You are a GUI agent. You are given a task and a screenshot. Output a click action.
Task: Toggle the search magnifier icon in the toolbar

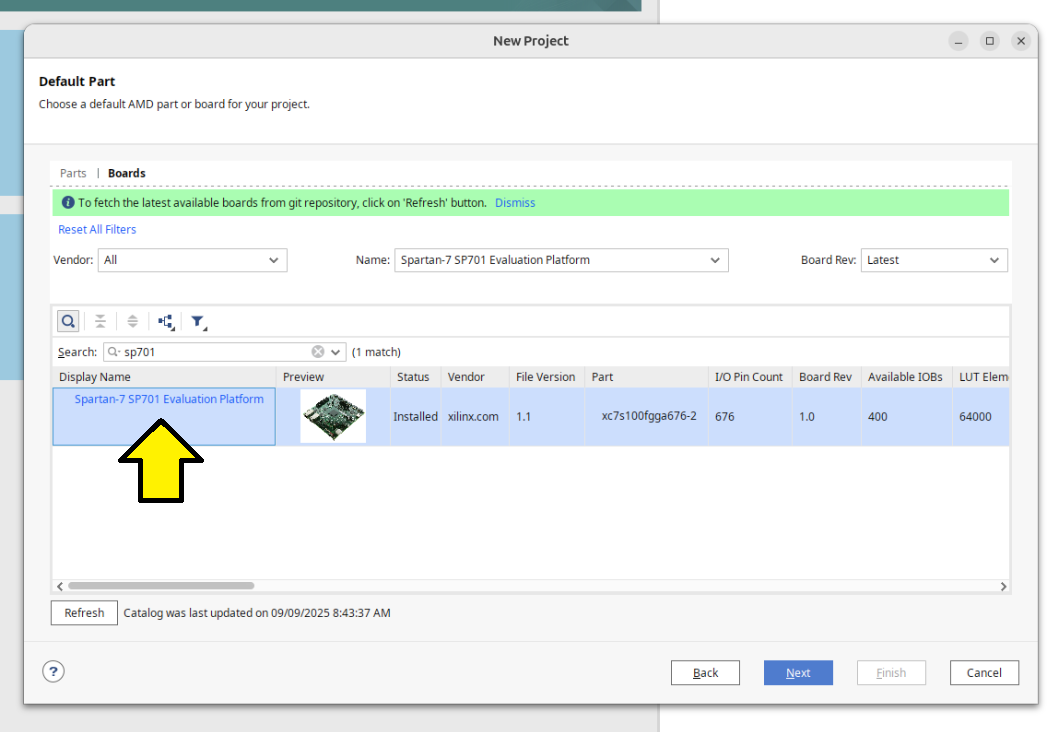68,321
